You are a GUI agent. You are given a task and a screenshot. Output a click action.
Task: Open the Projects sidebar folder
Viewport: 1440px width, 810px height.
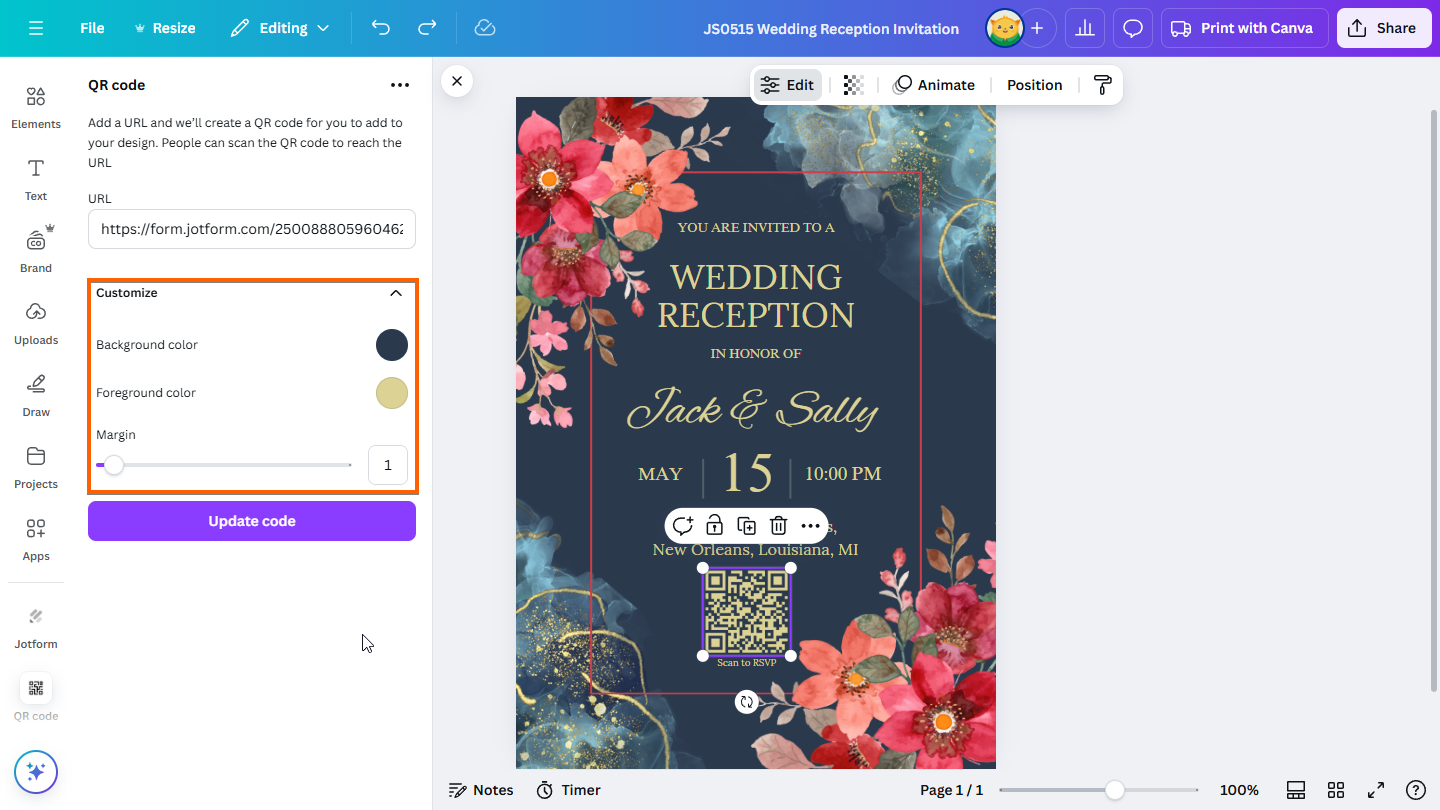[x=36, y=468]
